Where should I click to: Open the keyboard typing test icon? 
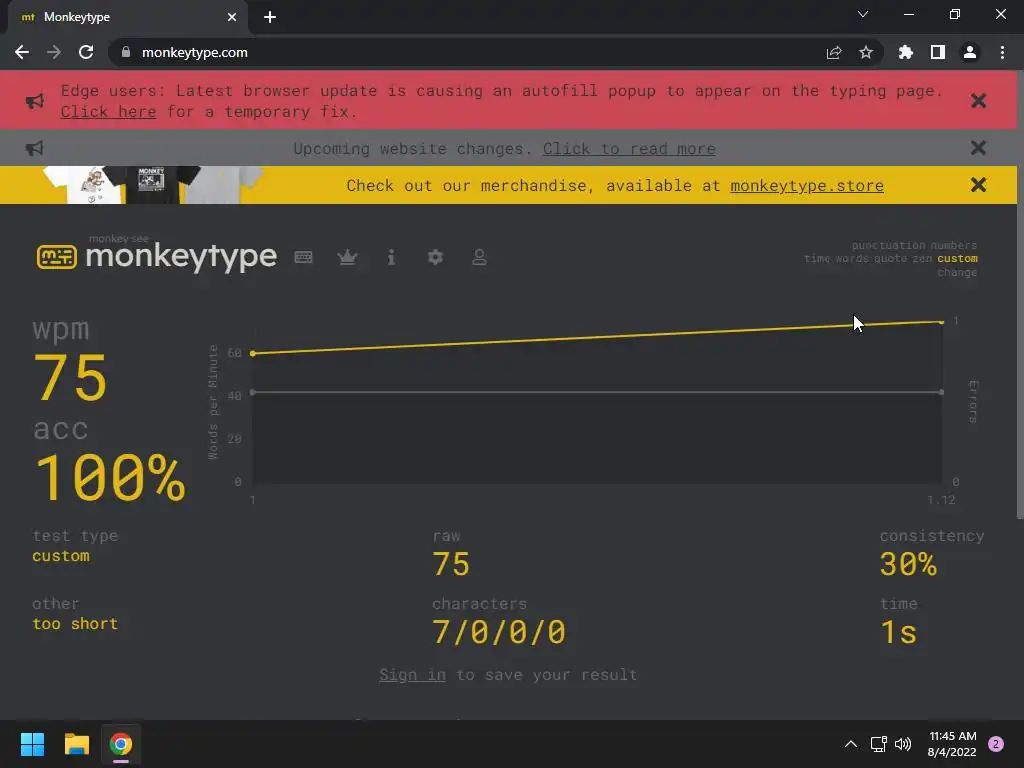(303, 257)
